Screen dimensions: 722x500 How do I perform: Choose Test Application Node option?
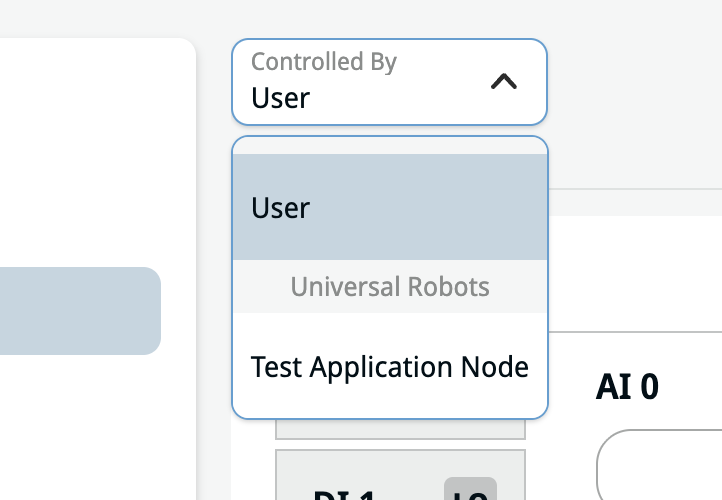(x=390, y=367)
